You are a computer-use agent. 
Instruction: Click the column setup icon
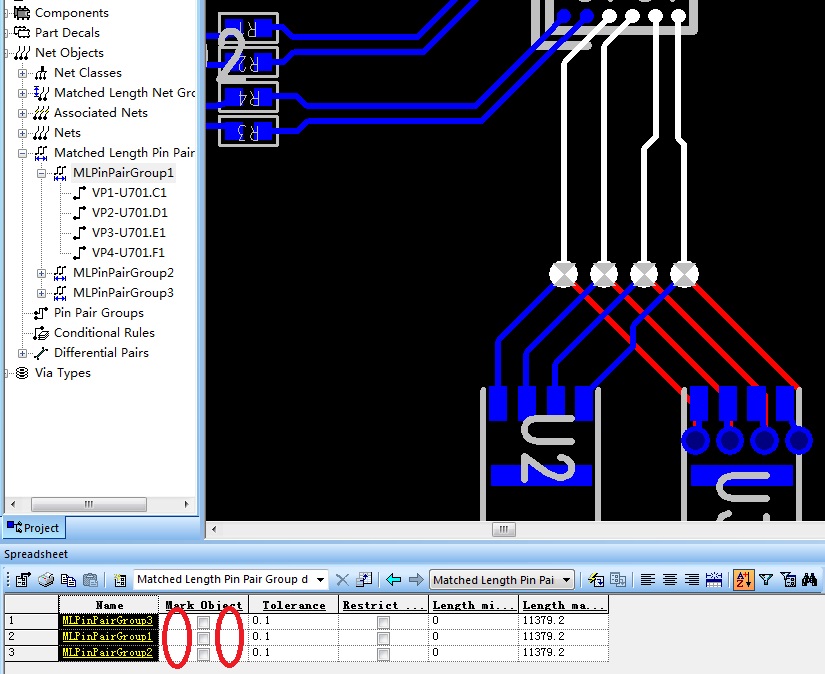[788, 580]
